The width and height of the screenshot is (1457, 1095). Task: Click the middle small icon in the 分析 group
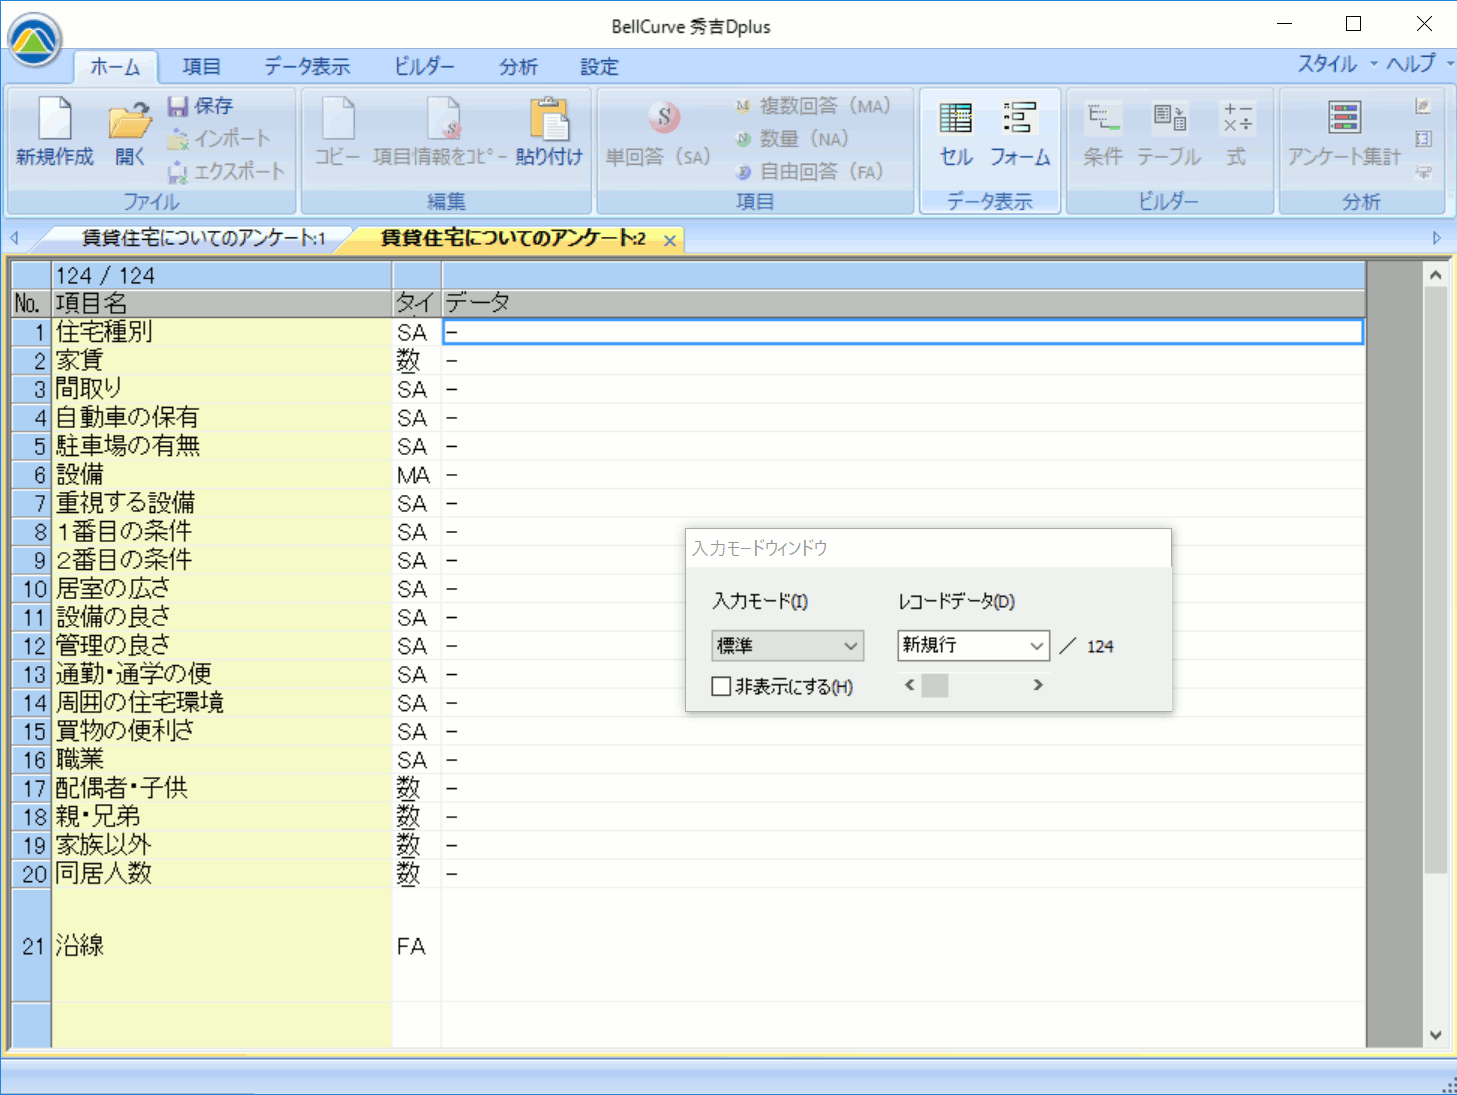(x=1423, y=139)
